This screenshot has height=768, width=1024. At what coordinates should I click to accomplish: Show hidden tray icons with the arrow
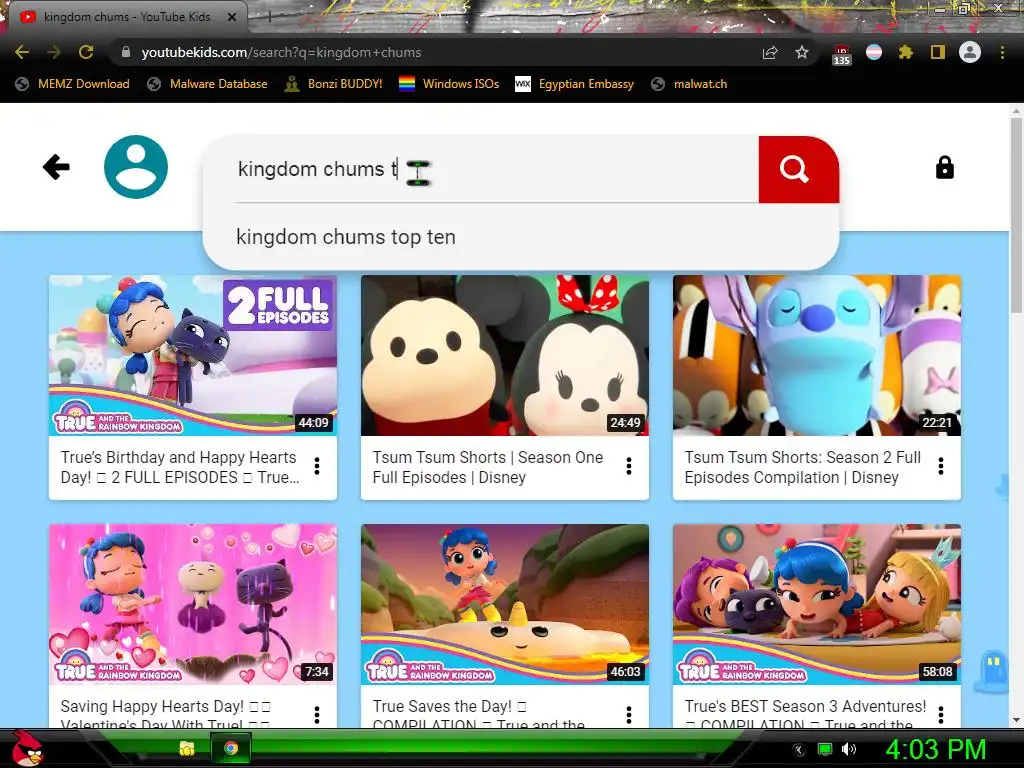799,750
